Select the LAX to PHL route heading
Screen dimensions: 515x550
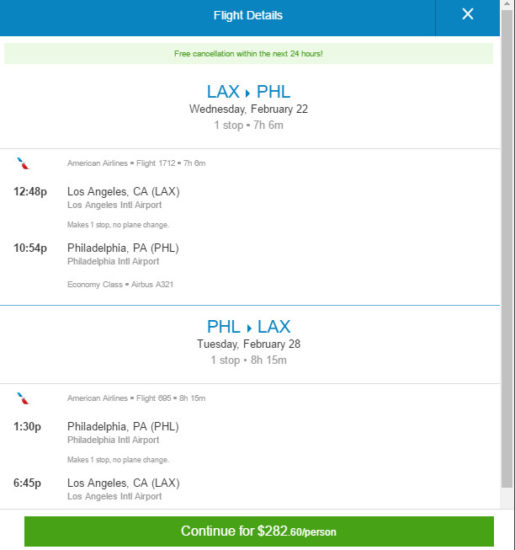pos(248,92)
